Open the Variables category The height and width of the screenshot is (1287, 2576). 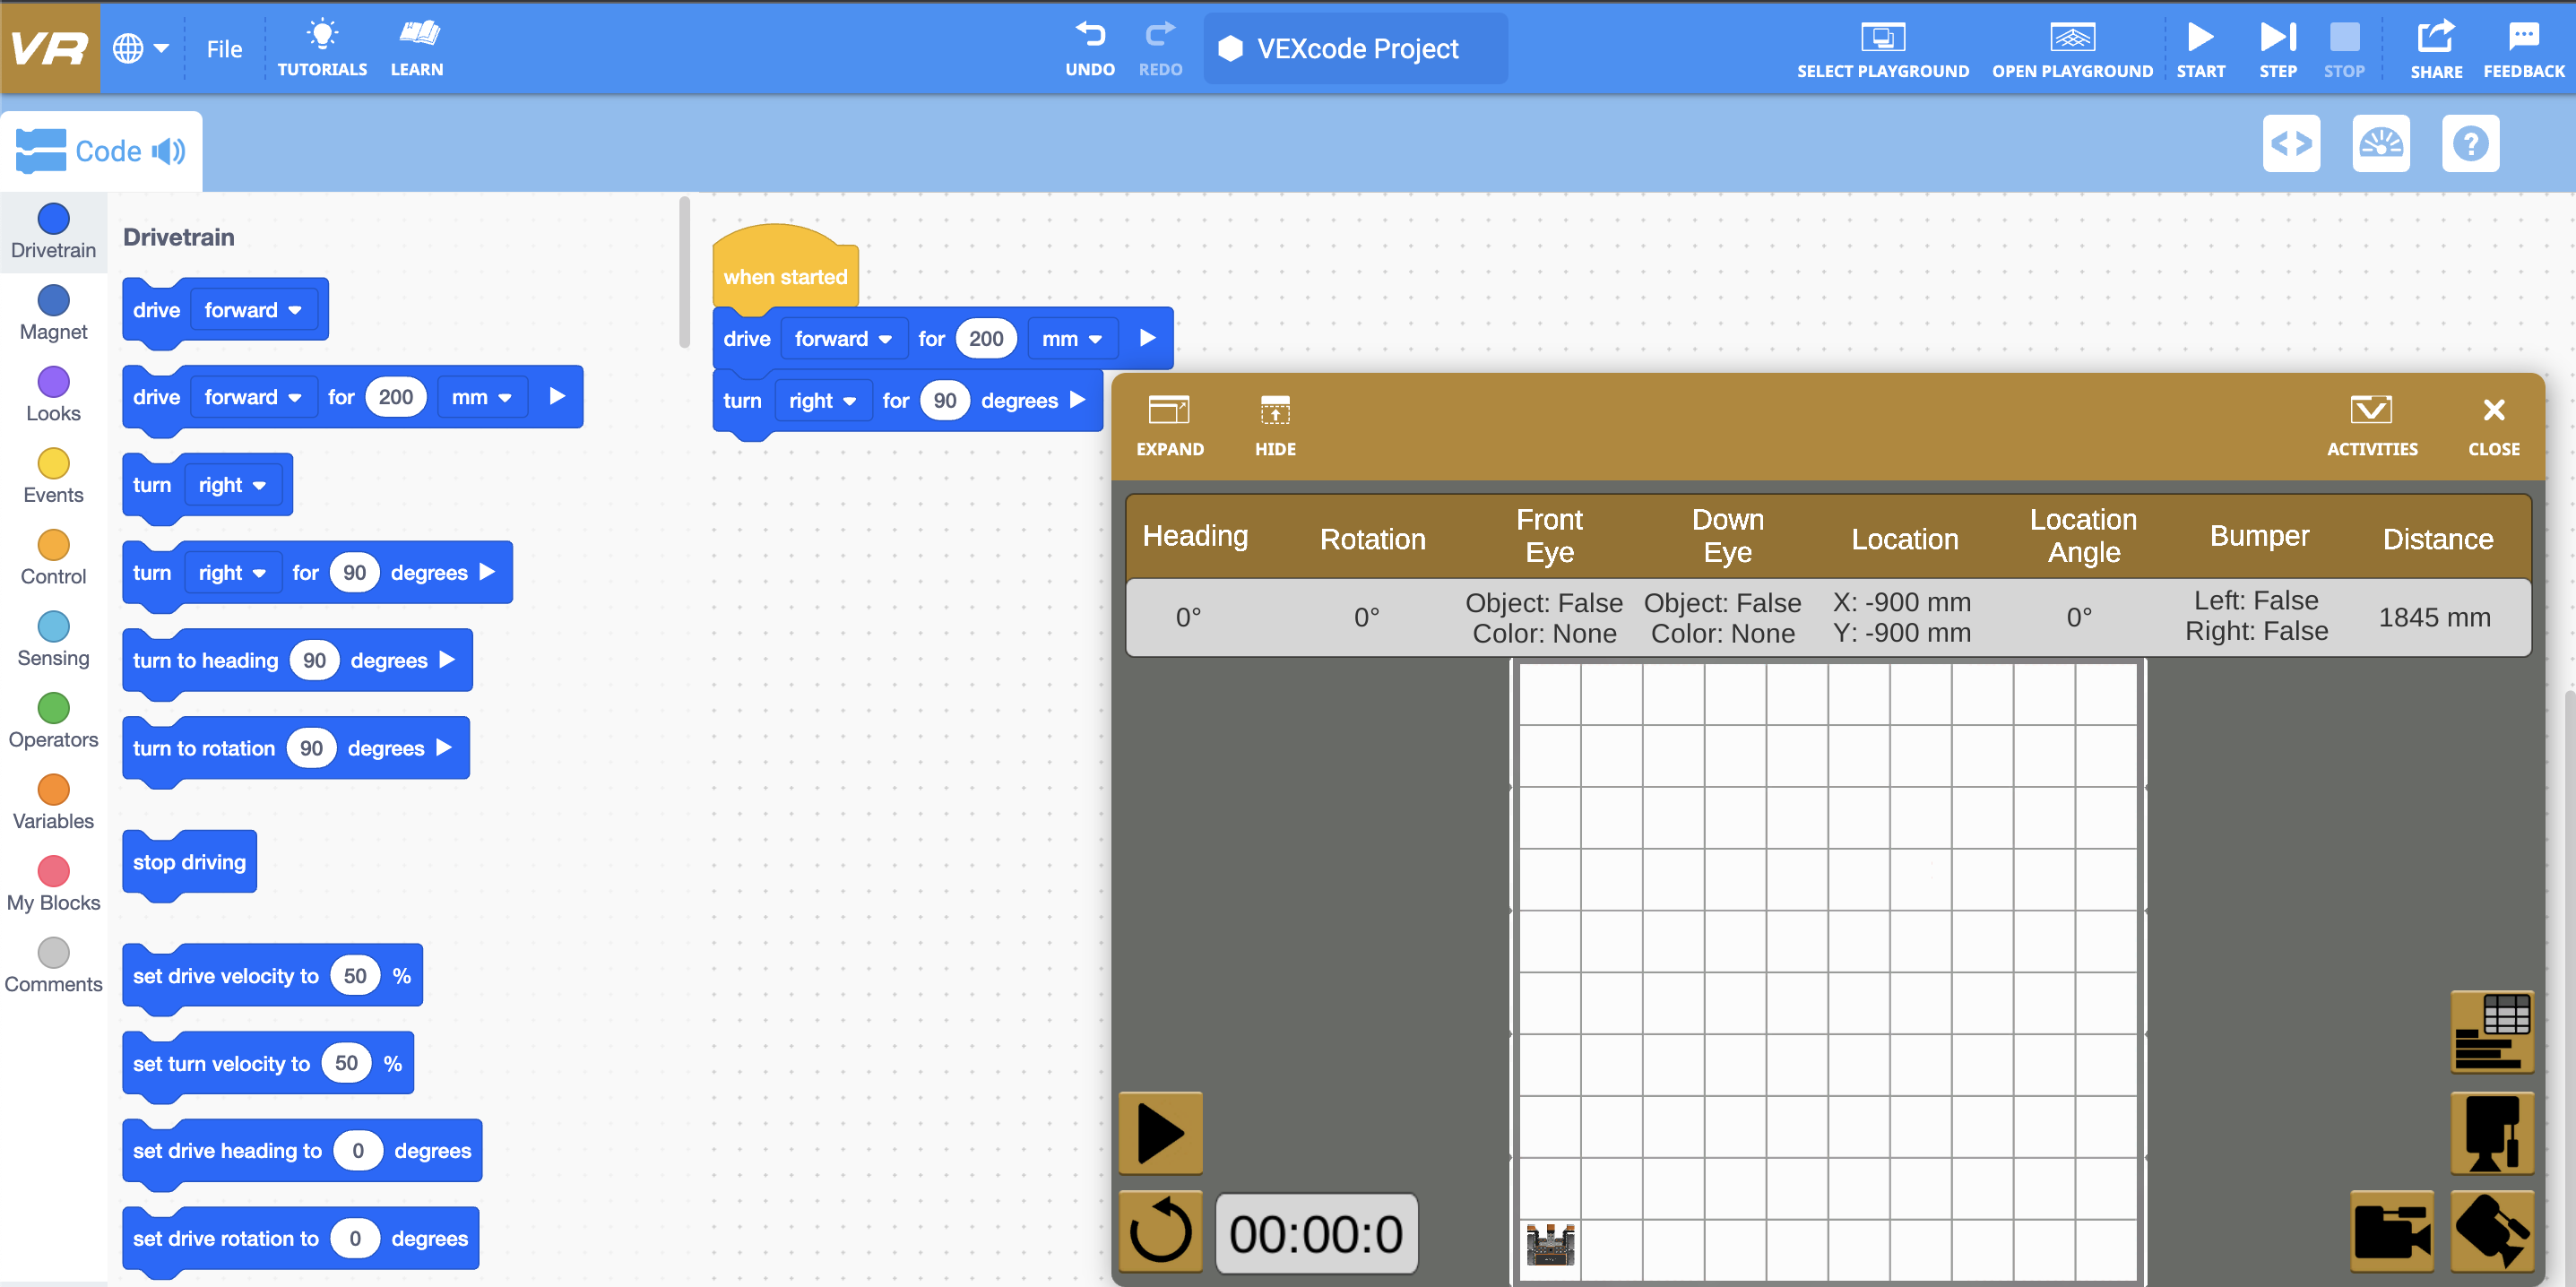(x=53, y=802)
